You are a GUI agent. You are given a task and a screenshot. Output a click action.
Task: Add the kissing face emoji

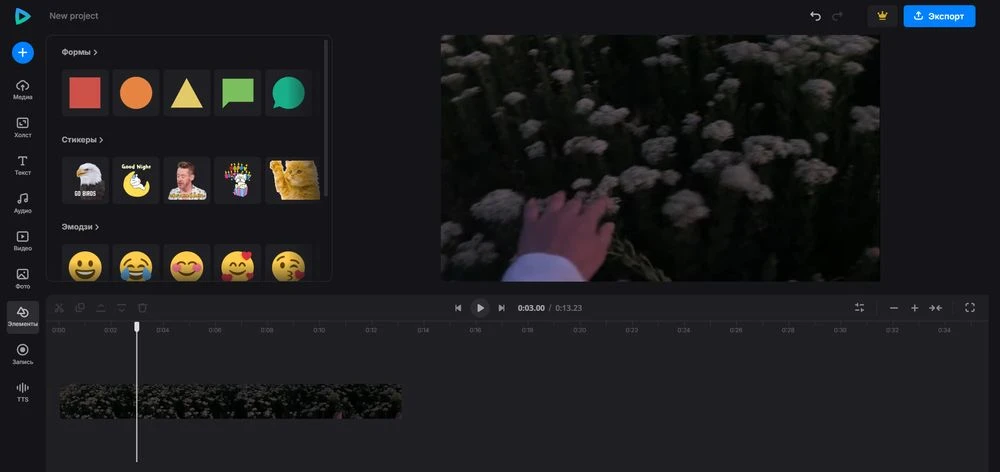tap(288, 265)
